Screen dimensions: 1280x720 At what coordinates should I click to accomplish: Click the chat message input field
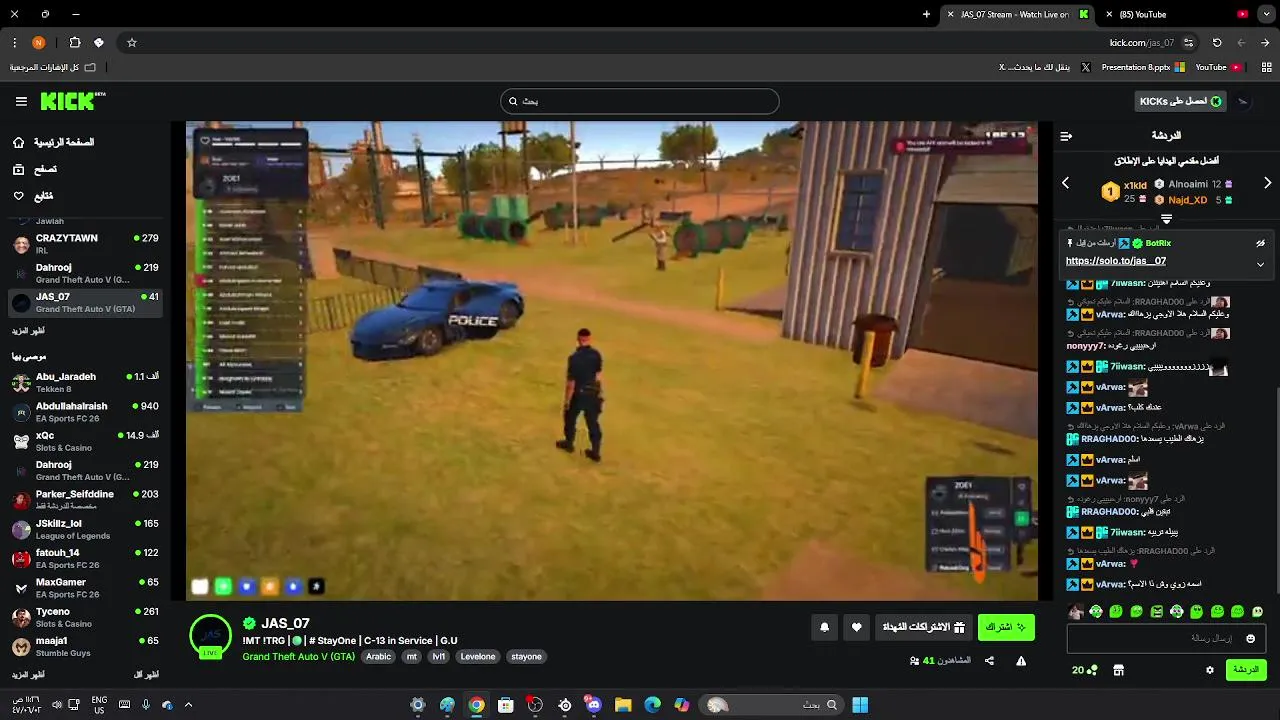point(1166,638)
